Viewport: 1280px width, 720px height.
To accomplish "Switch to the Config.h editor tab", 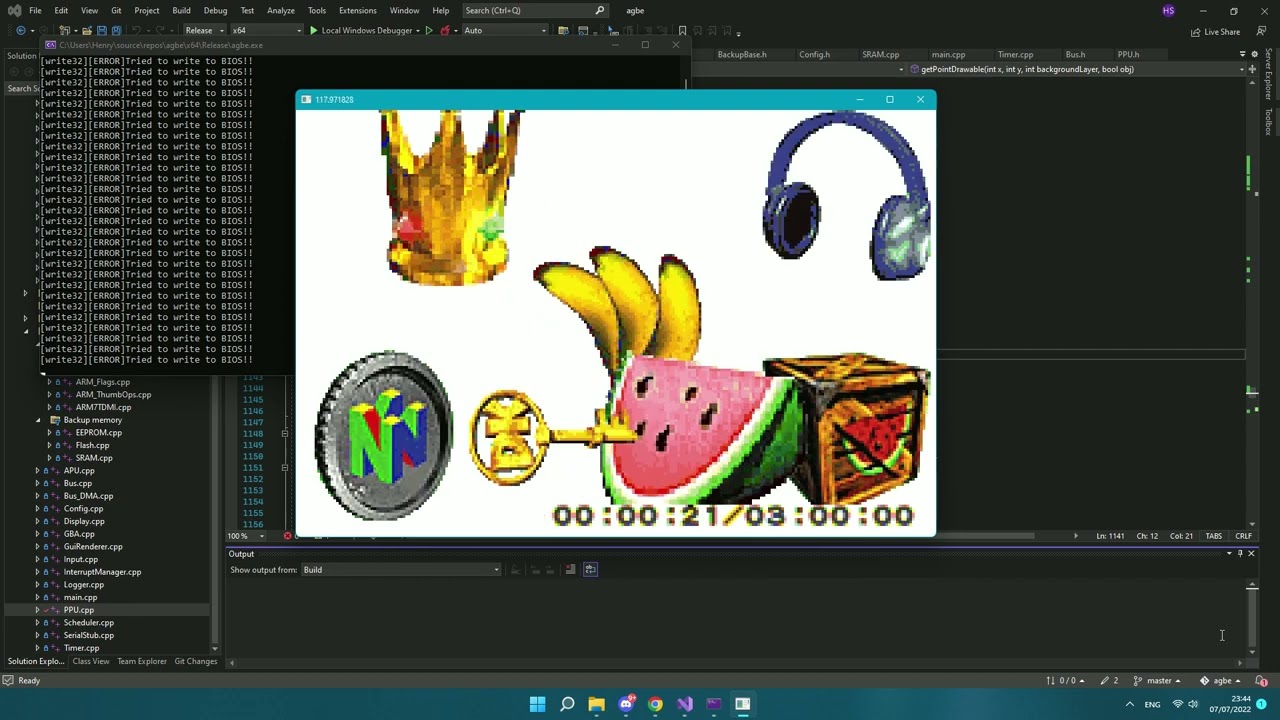I will coord(814,54).
